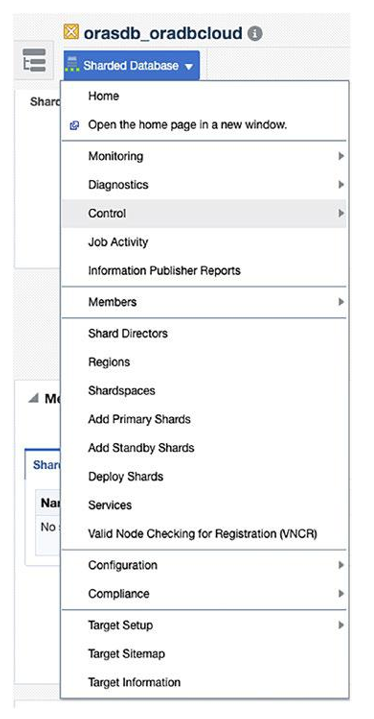
Task: Expand the Monitoring submenu arrow
Action: coord(341,156)
